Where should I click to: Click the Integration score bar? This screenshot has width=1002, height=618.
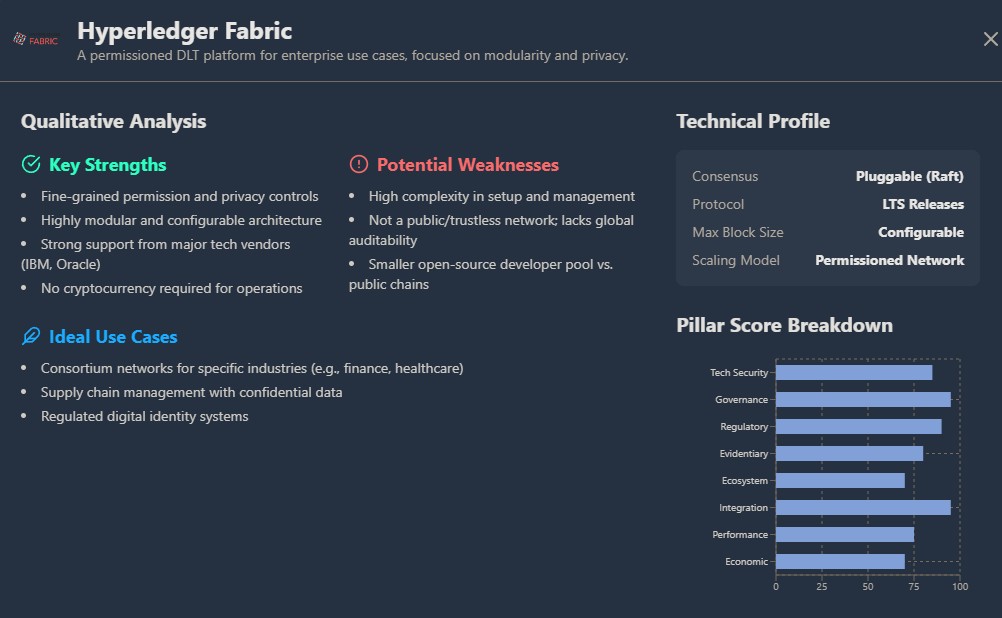point(862,508)
